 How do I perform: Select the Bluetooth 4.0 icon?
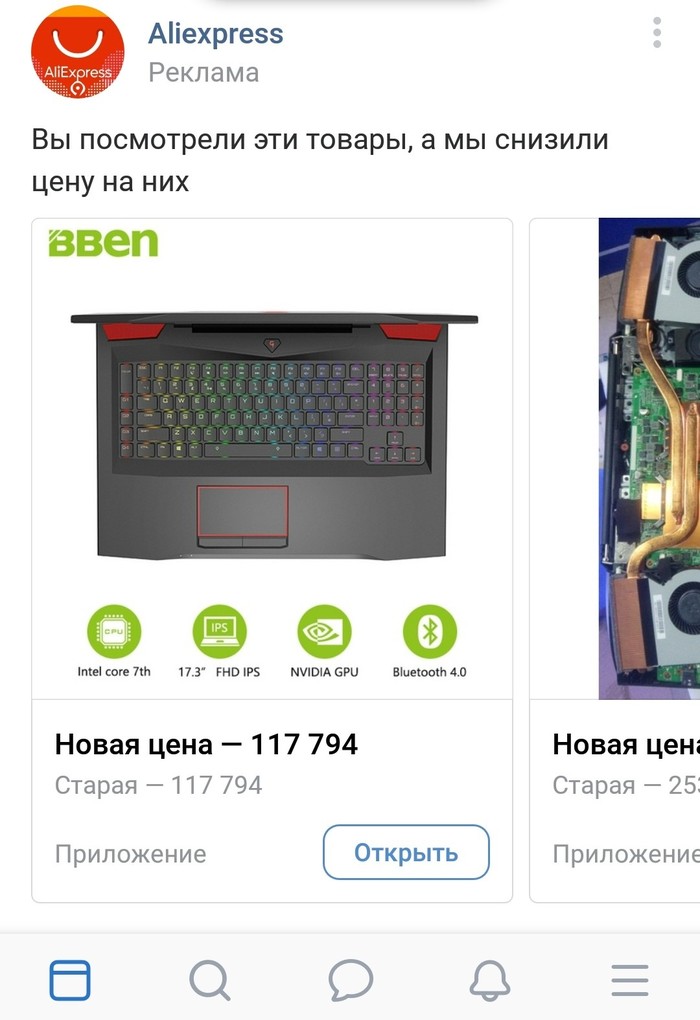(x=429, y=631)
